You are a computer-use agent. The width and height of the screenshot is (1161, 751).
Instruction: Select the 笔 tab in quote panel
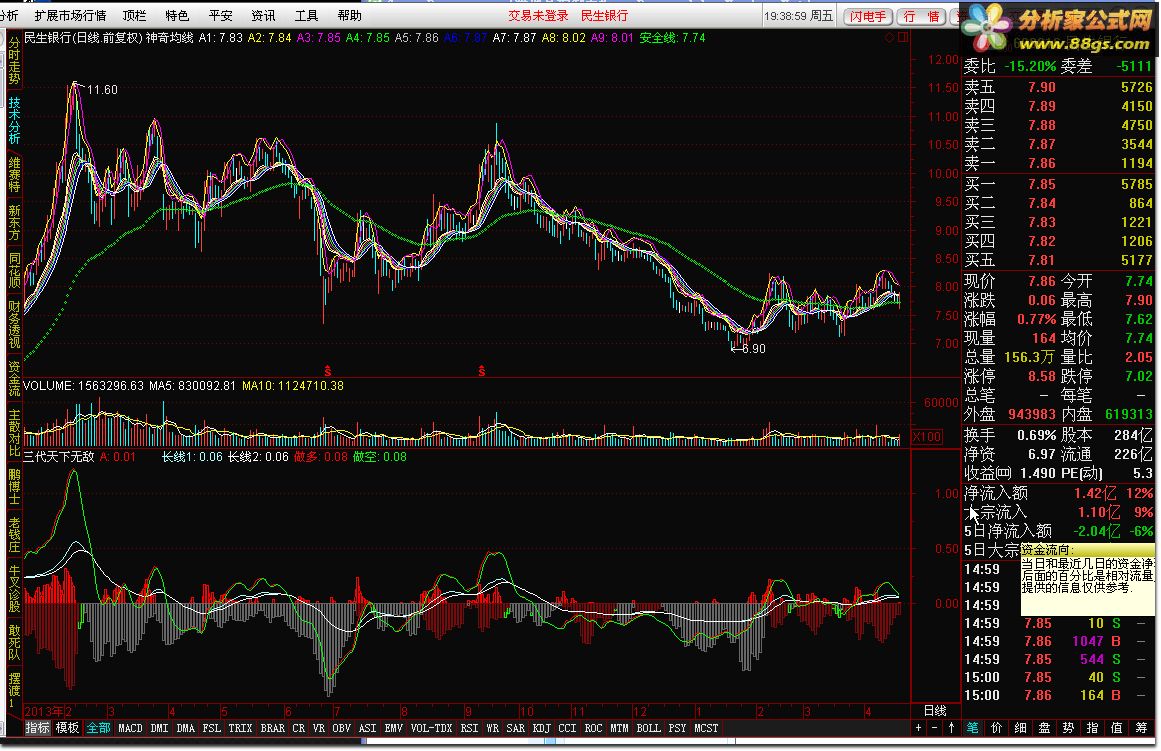973,728
